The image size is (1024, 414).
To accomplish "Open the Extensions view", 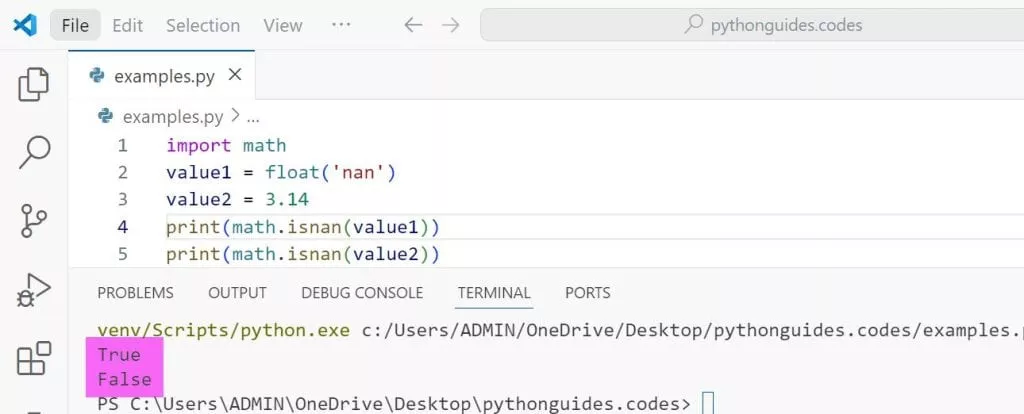I will [x=34, y=357].
